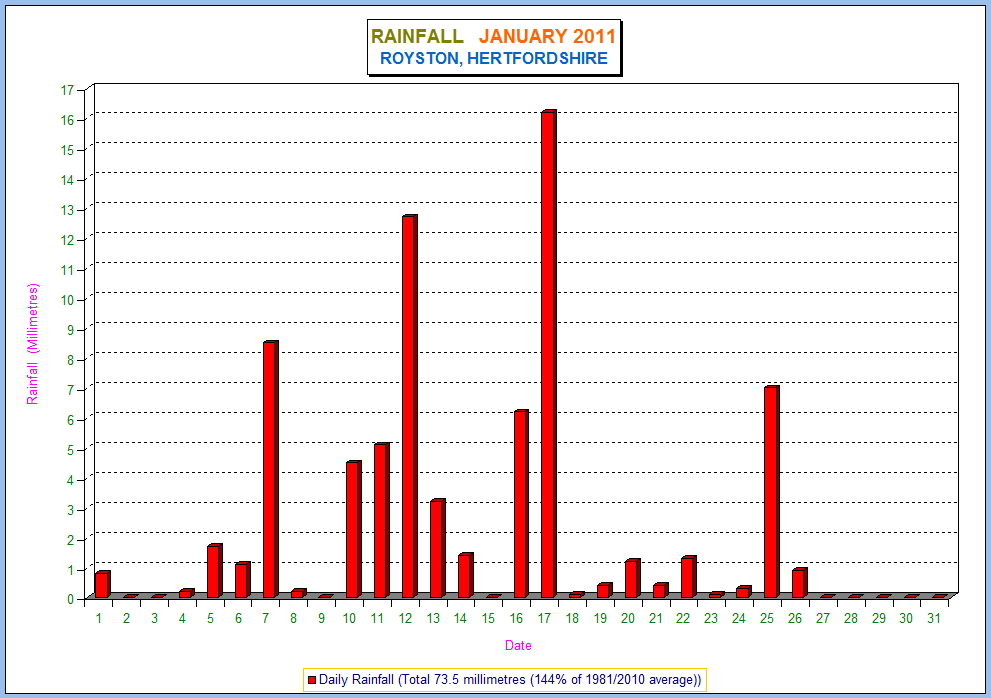Select the bar for date 14
The height and width of the screenshot is (698, 991).
click(465, 575)
